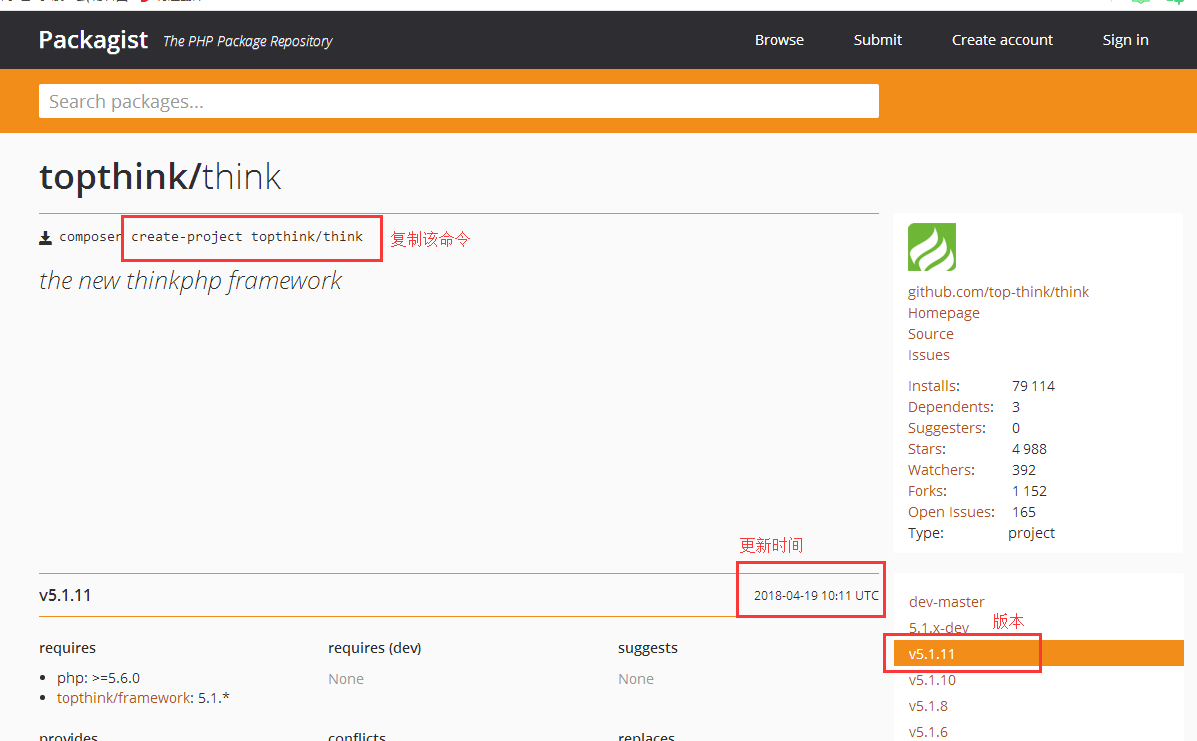
Task: Click 'the new thinkphp framework' description
Action: coord(190,281)
